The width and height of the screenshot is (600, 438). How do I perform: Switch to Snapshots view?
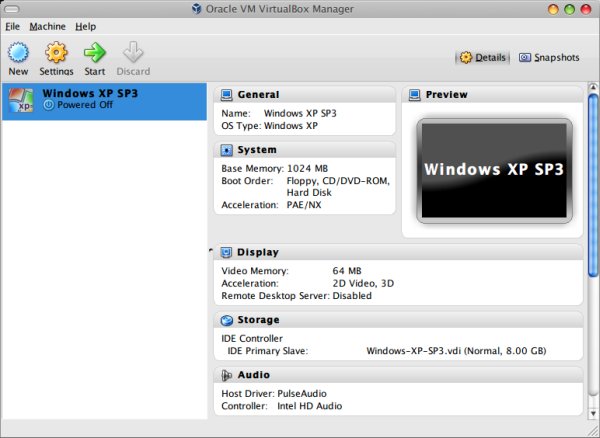(x=549, y=58)
